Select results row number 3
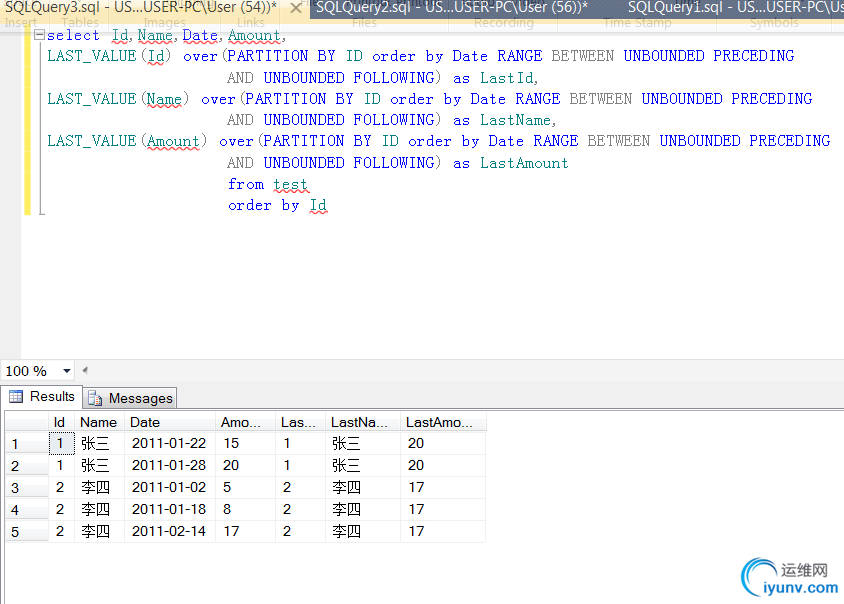 27,488
